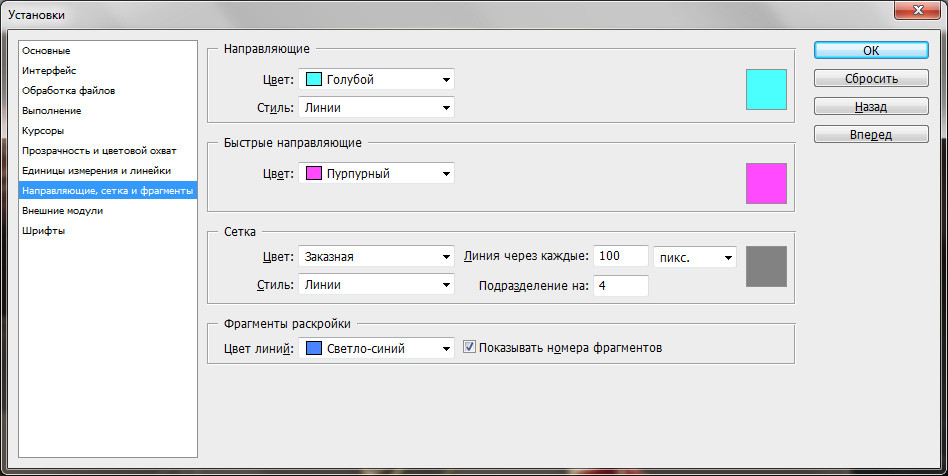Screen dimensions: 948x476
Task: Select Единицы измерения и линейки
Action: [108, 171]
